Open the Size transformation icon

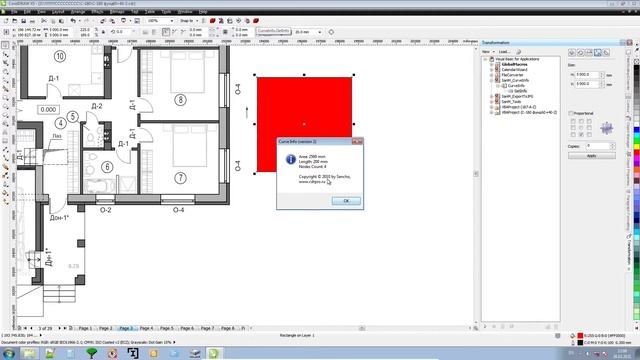pyautogui.click(x=598, y=53)
